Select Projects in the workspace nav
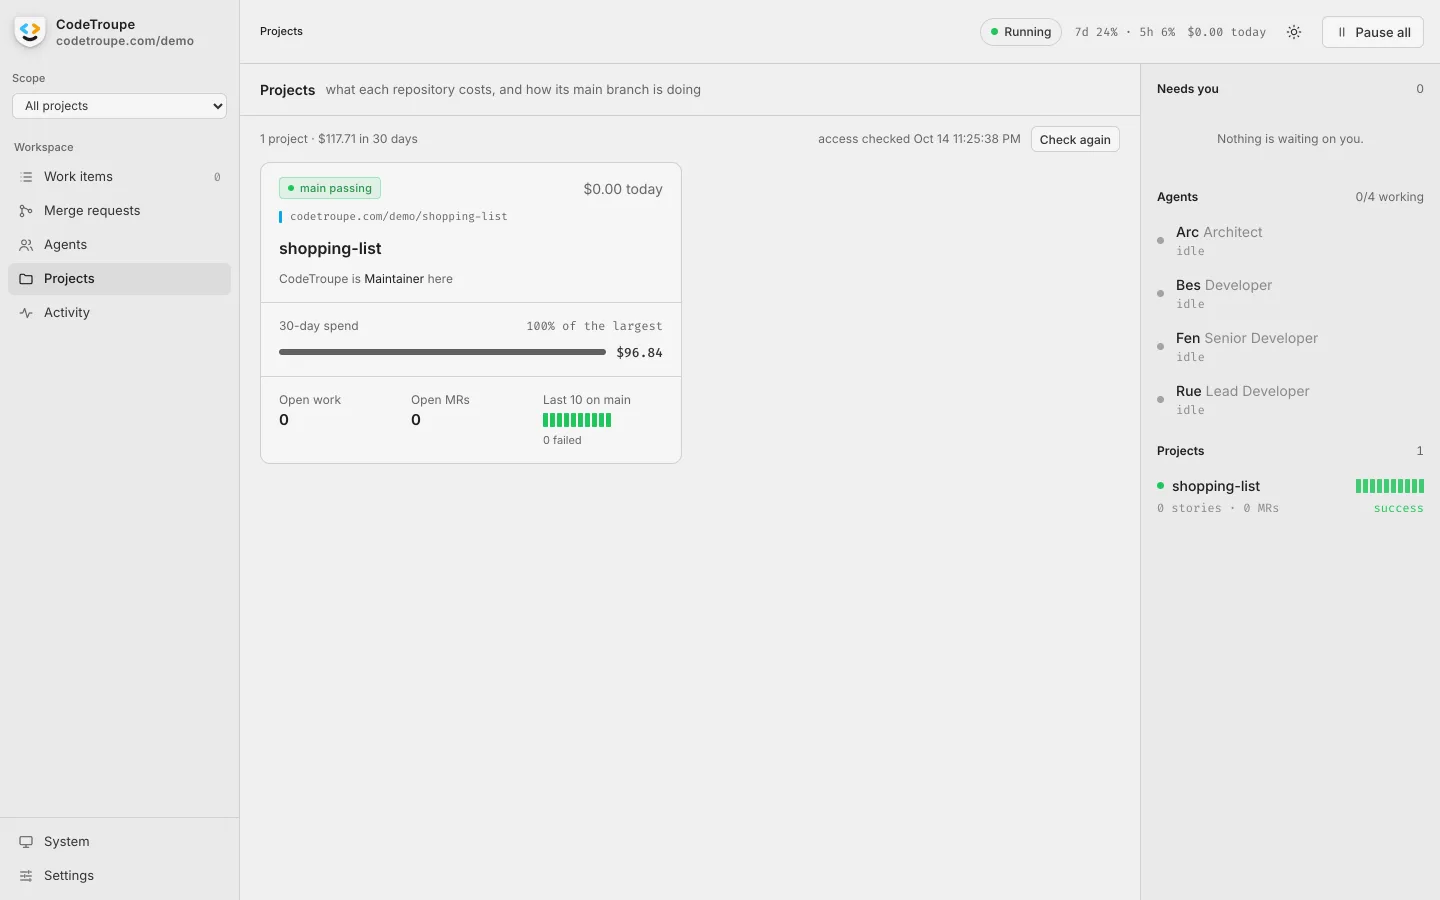 [120, 279]
